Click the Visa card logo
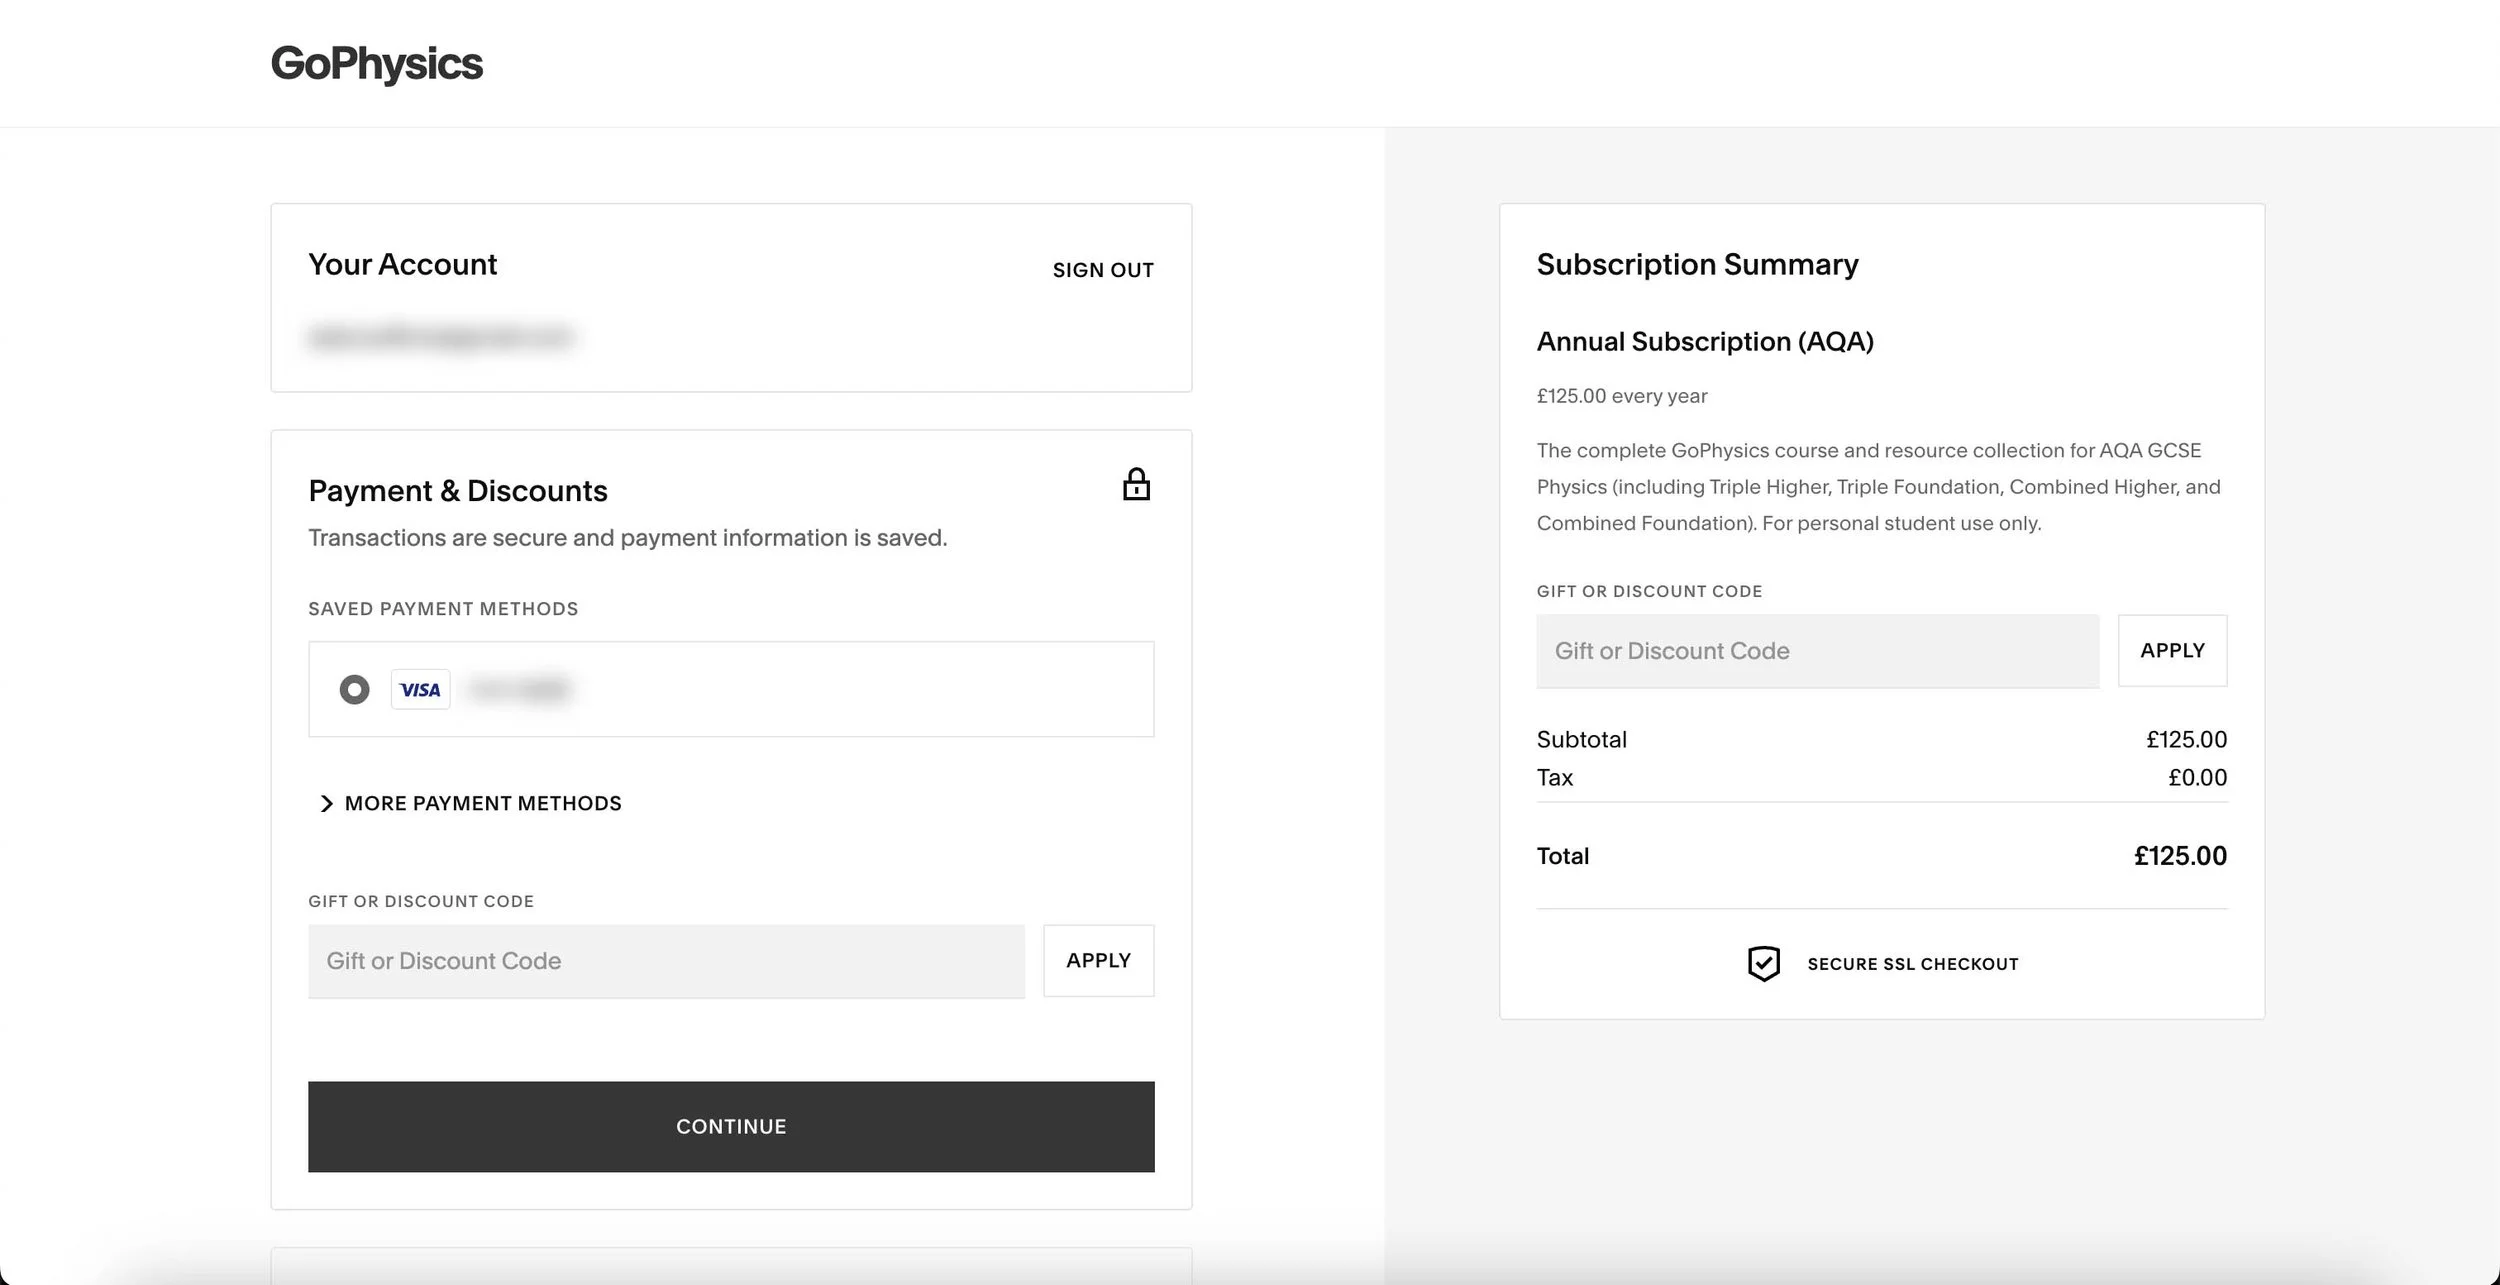The image size is (2500, 1285). (x=420, y=690)
